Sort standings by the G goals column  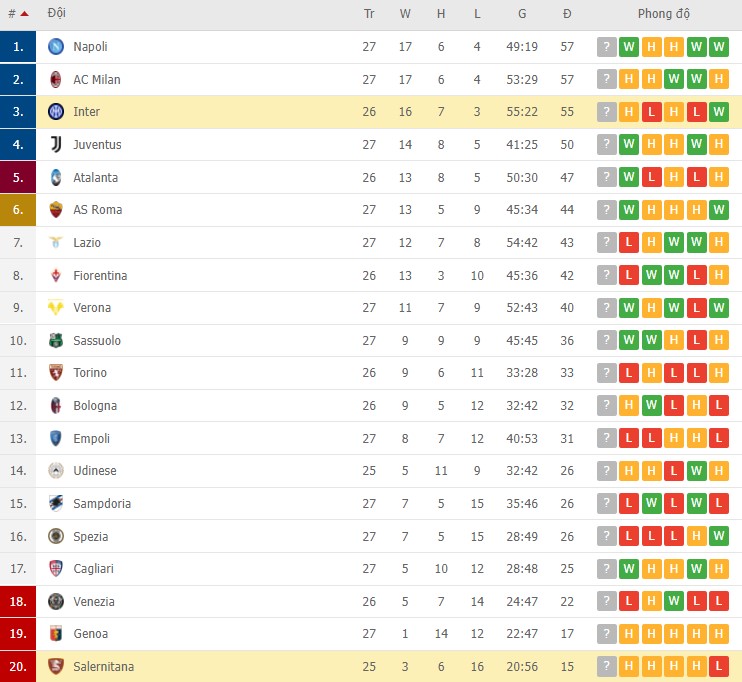click(x=522, y=14)
